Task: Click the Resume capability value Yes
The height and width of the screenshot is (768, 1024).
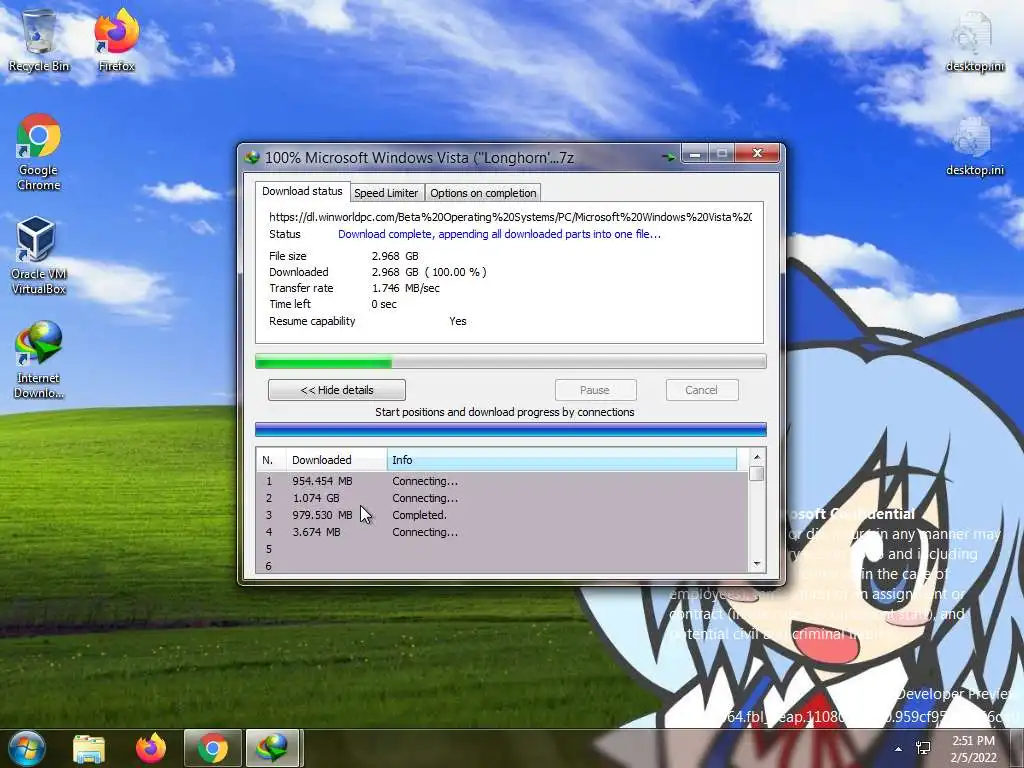Action: coord(458,321)
